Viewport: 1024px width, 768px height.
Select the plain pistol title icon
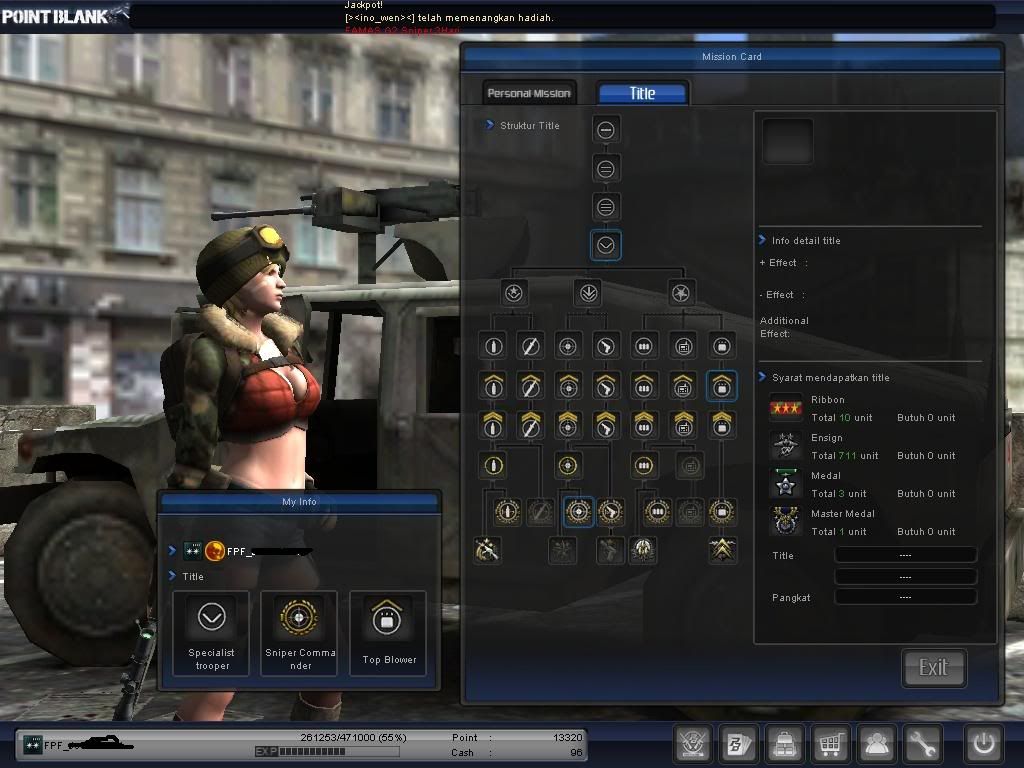point(606,346)
